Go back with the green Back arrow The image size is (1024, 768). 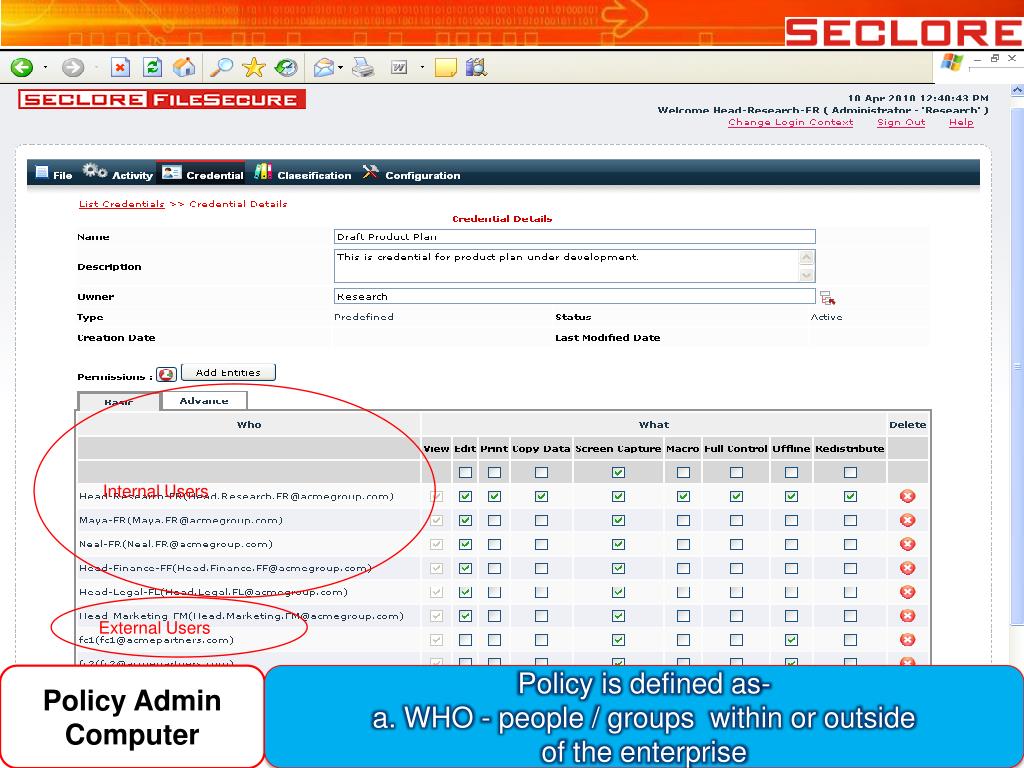(x=22, y=67)
